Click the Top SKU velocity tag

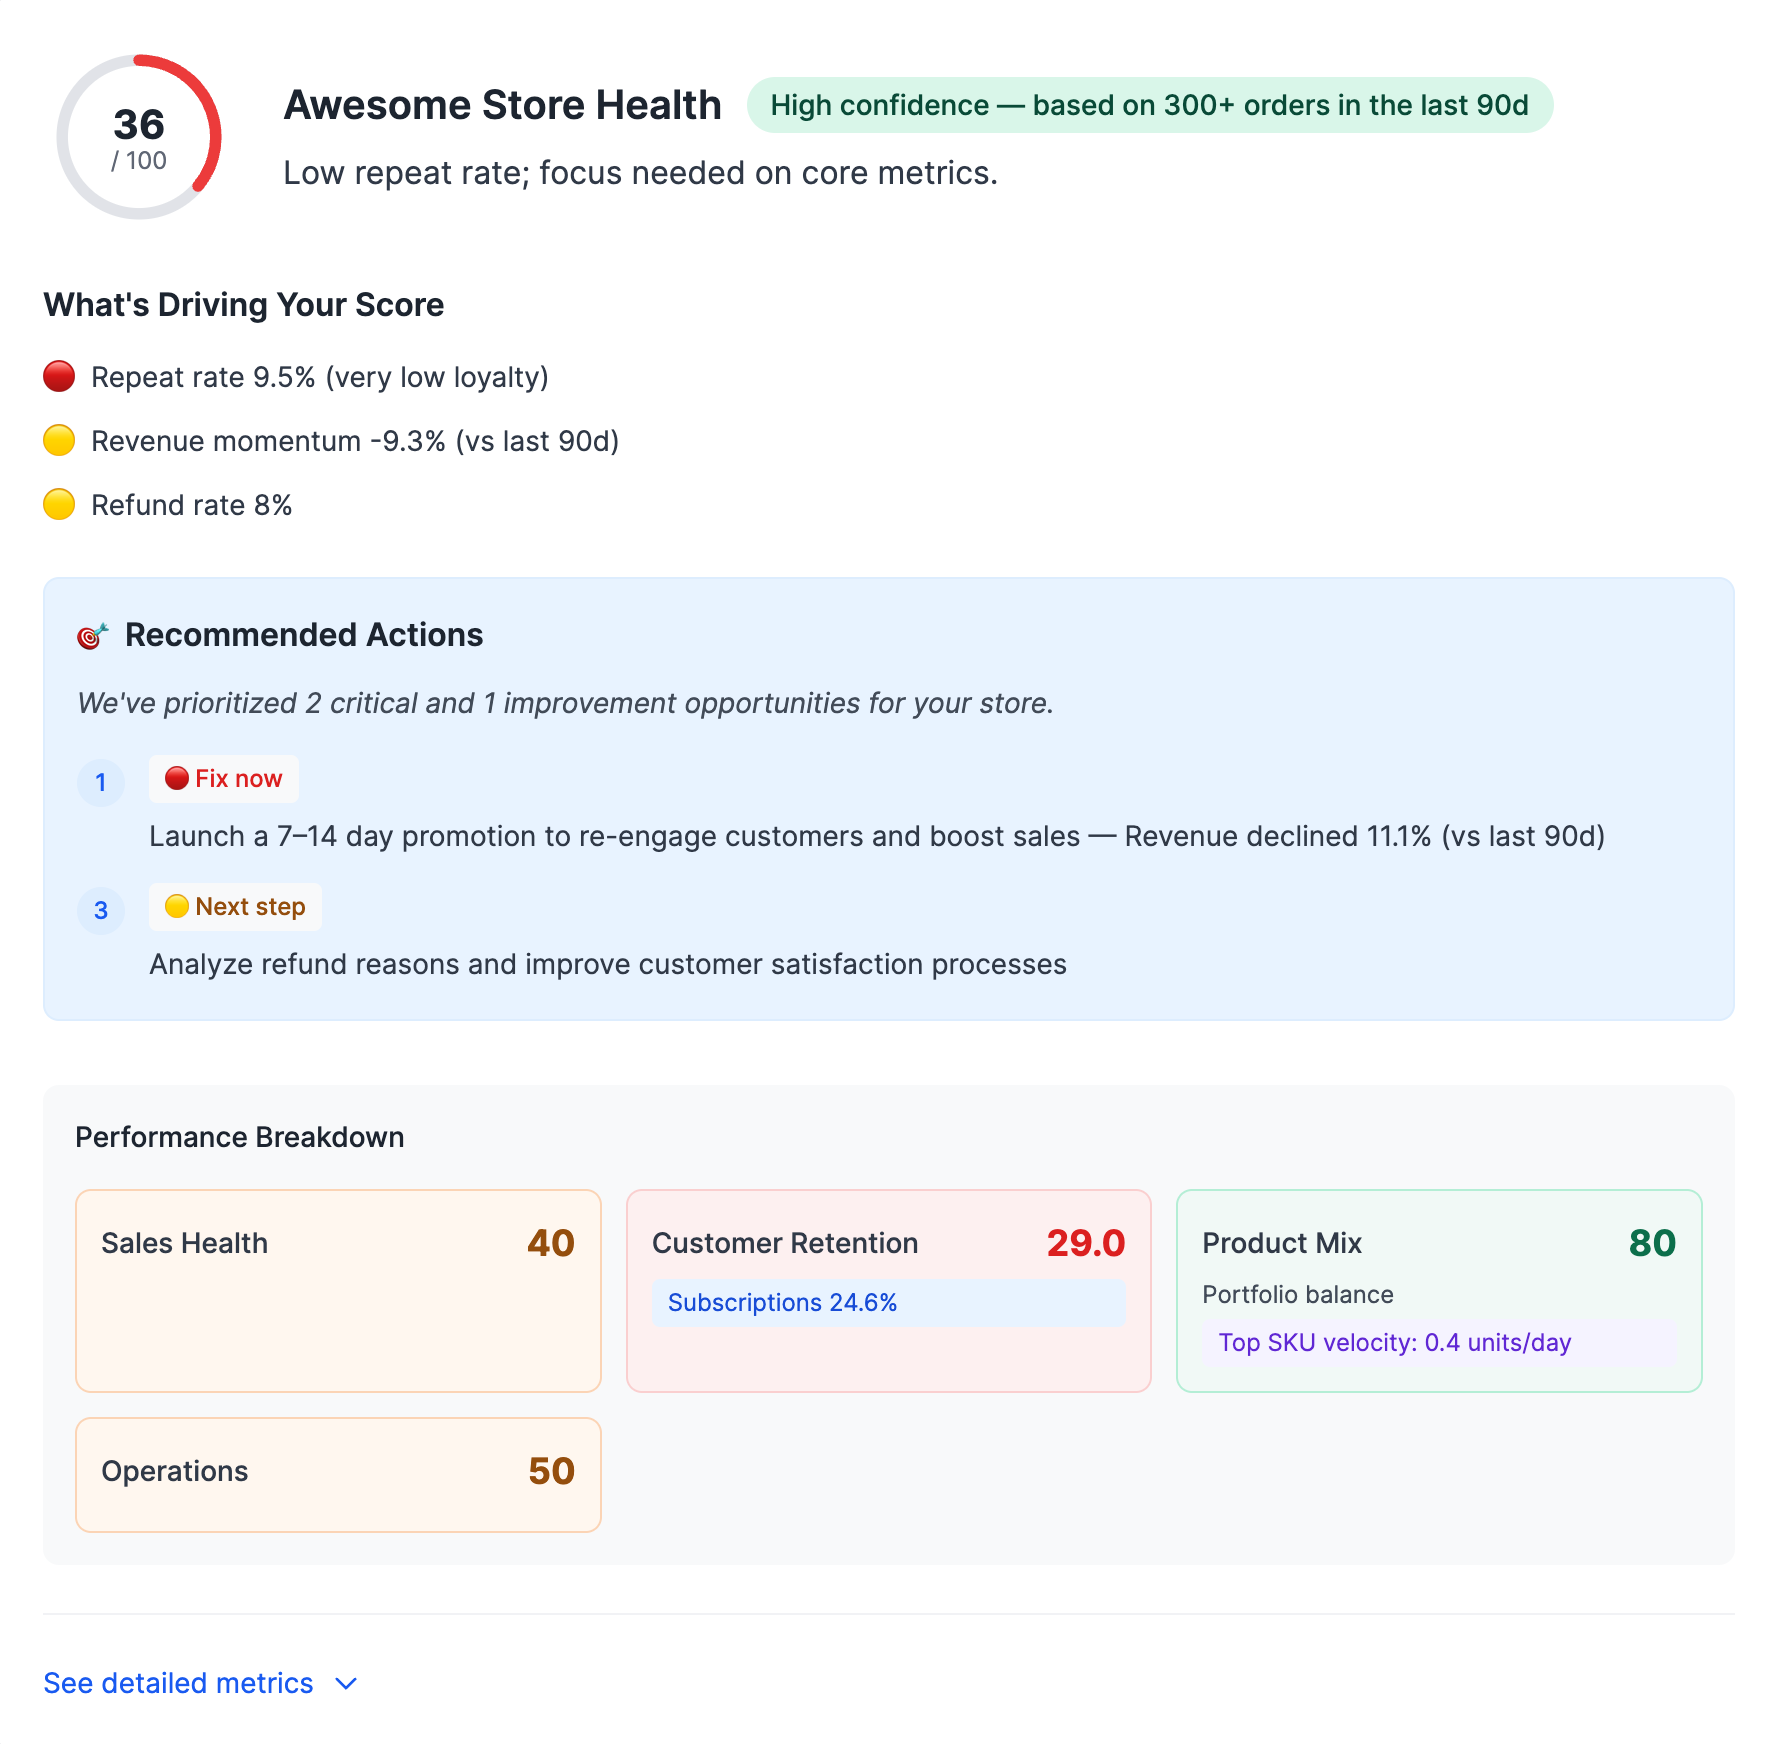point(1438,1343)
